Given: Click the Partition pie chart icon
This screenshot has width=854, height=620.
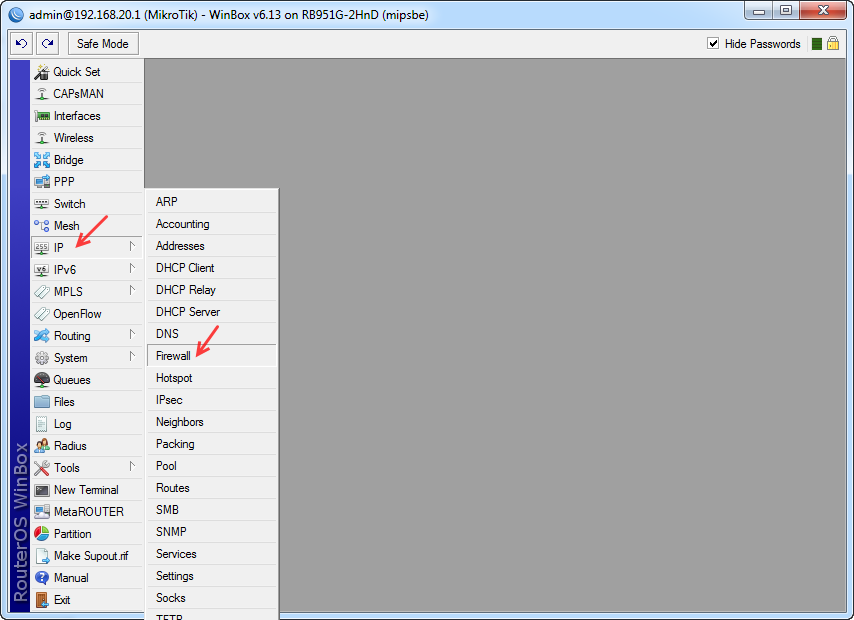Looking at the screenshot, I should point(42,534).
